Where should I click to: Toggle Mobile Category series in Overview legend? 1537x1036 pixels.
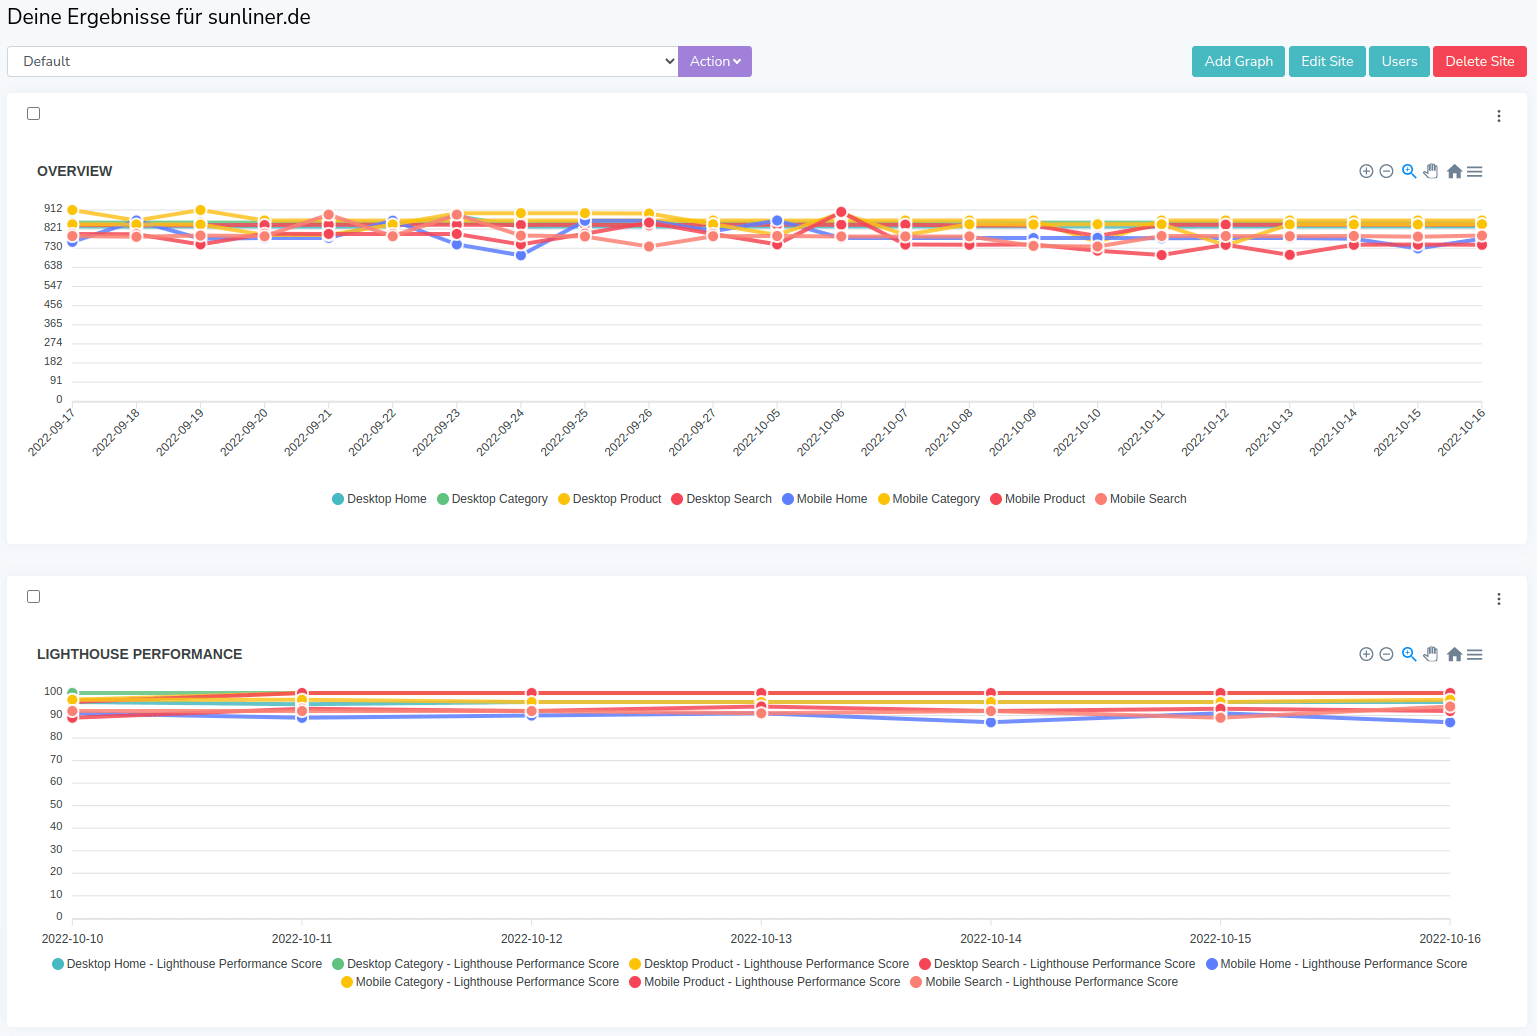(929, 499)
